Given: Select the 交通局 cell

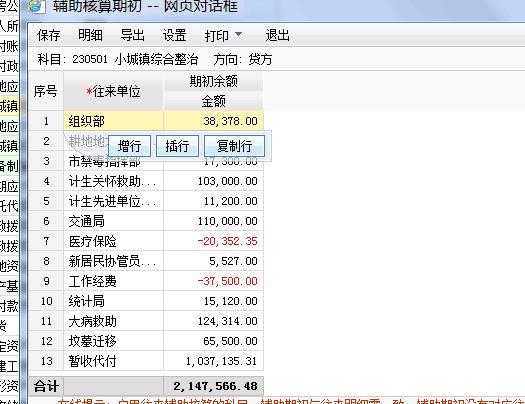Looking at the screenshot, I should coord(114,221).
